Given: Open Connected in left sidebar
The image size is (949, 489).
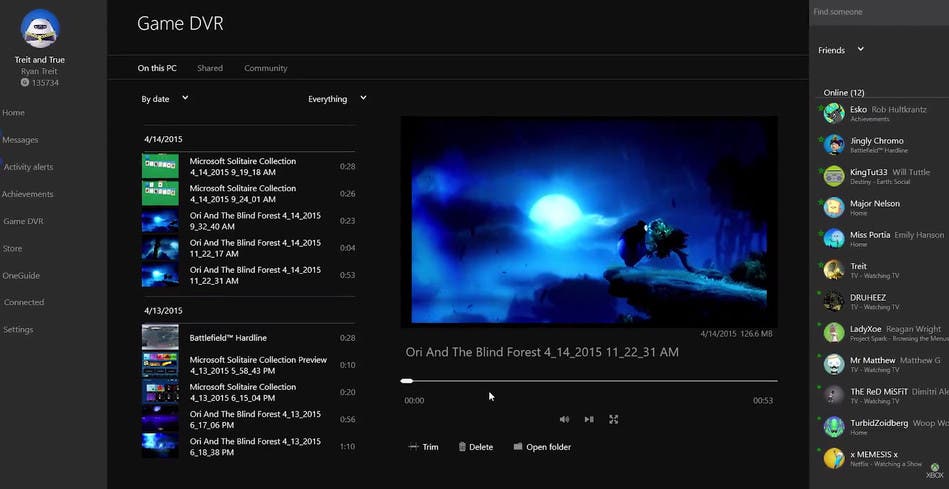Looking at the screenshot, I should [24, 302].
